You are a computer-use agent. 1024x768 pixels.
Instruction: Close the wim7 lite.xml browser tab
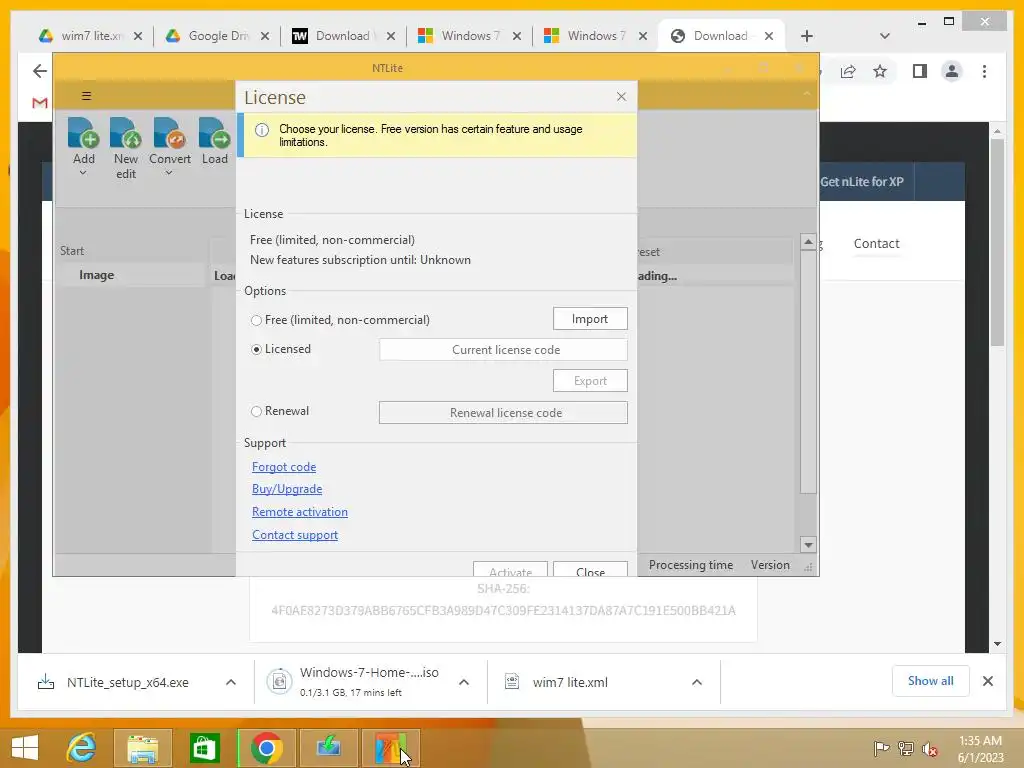pyautogui.click(x=138, y=36)
